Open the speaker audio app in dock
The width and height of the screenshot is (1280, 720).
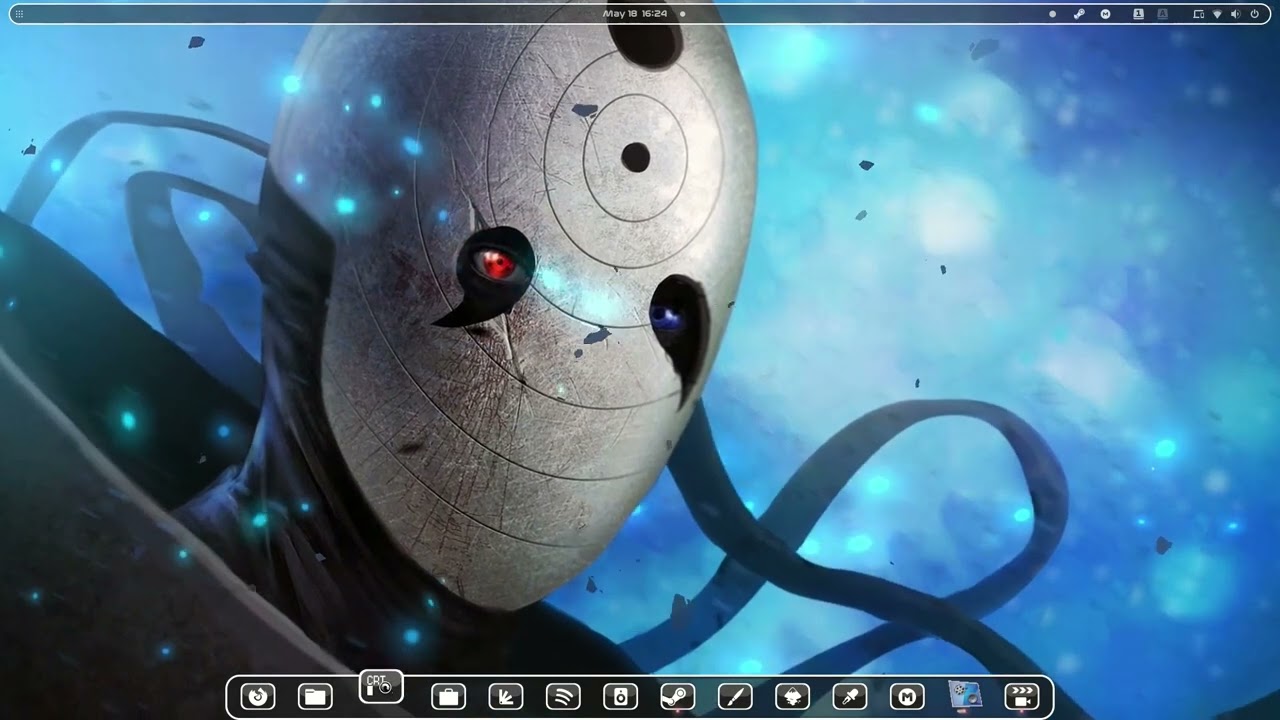point(620,696)
